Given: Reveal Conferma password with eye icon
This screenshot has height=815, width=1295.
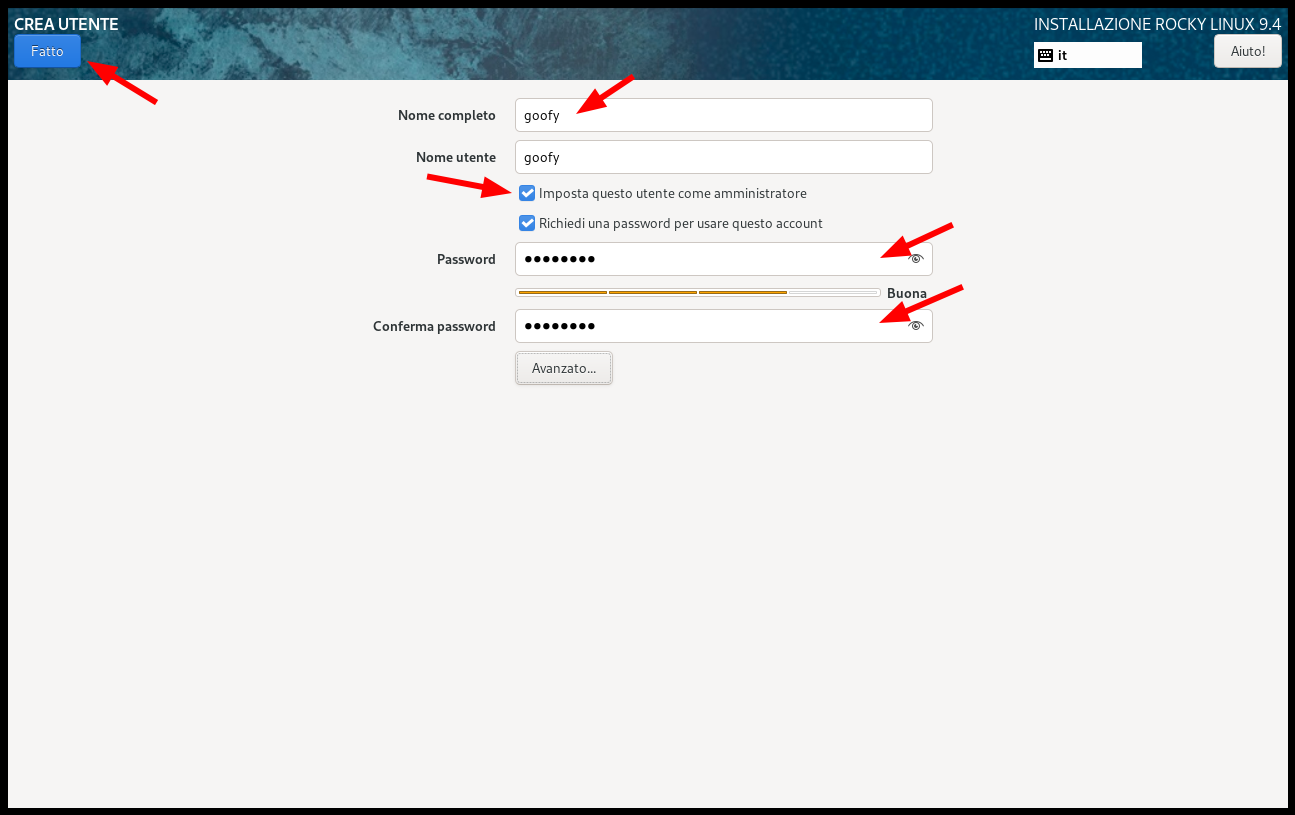Looking at the screenshot, I should (x=915, y=326).
